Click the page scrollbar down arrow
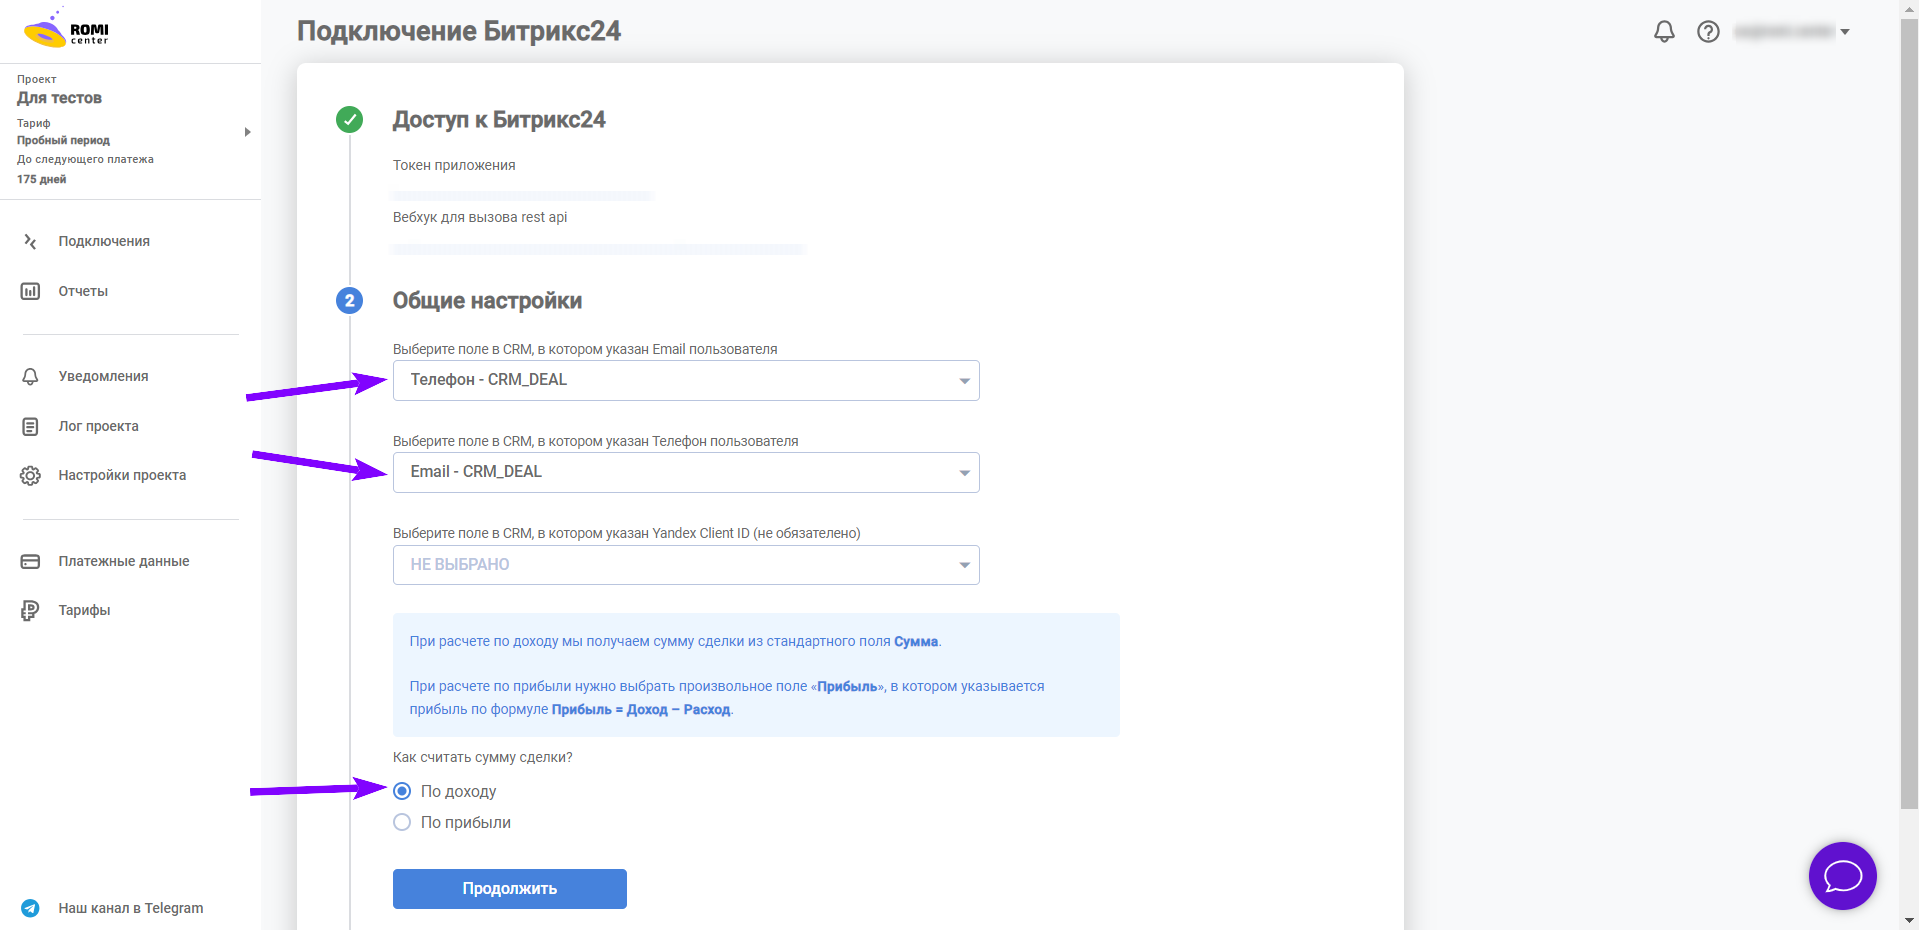This screenshot has width=1919, height=930. [x=1909, y=920]
